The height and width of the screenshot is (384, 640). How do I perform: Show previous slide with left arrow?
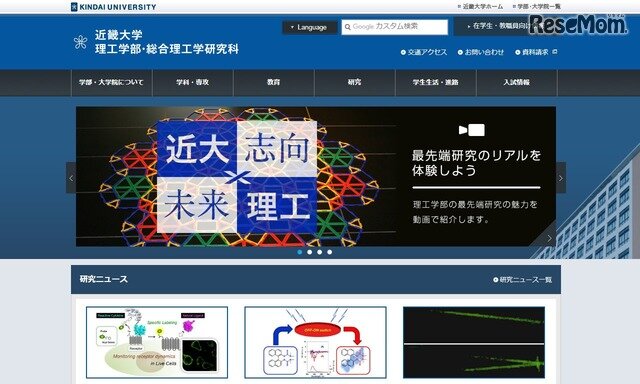pyautogui.click(x=71, y=178)
